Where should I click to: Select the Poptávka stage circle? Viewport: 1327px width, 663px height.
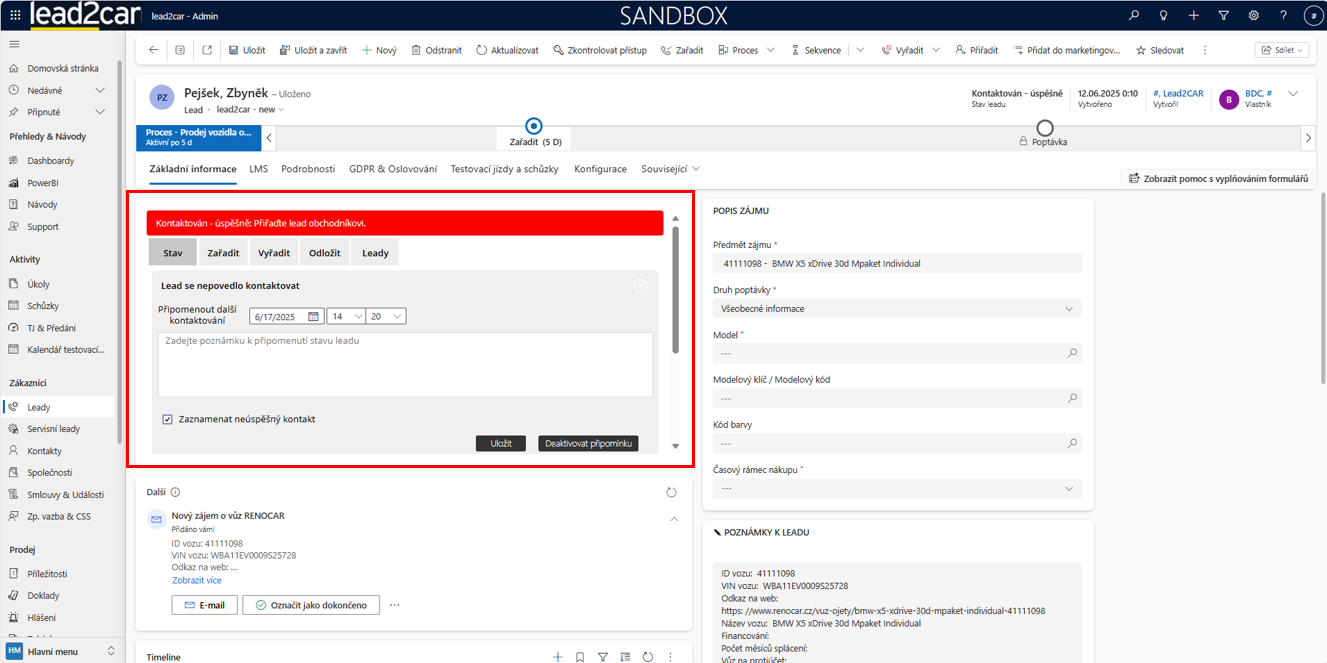coord(1045,127)
